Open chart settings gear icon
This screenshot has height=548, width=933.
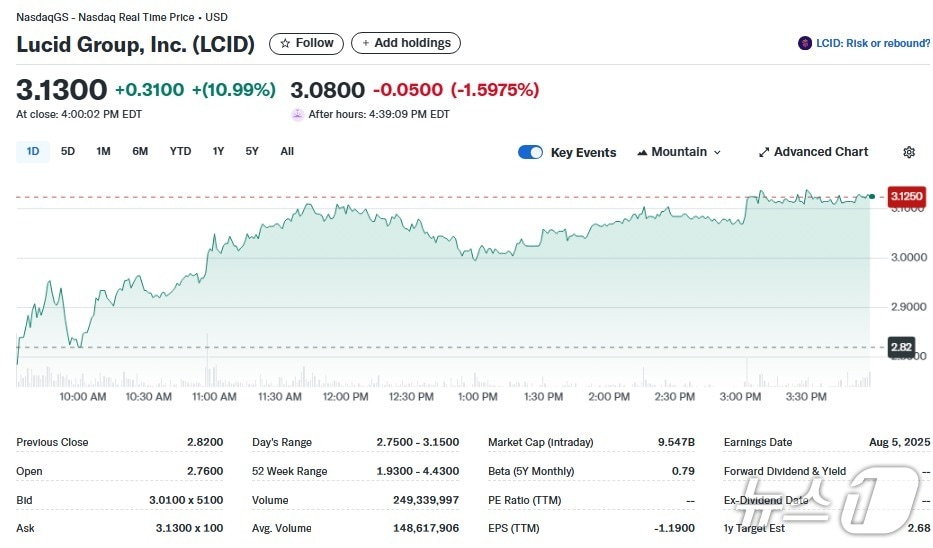[908, 152]
